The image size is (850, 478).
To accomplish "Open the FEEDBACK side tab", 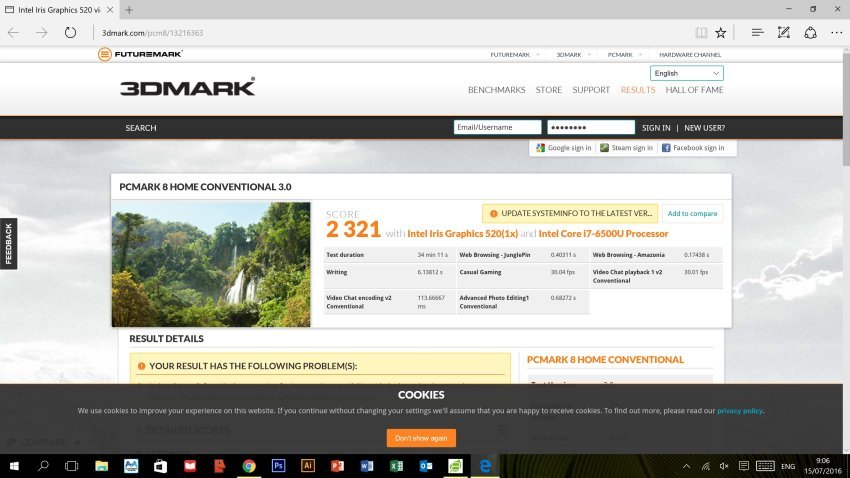I will (x=9, y=244).
